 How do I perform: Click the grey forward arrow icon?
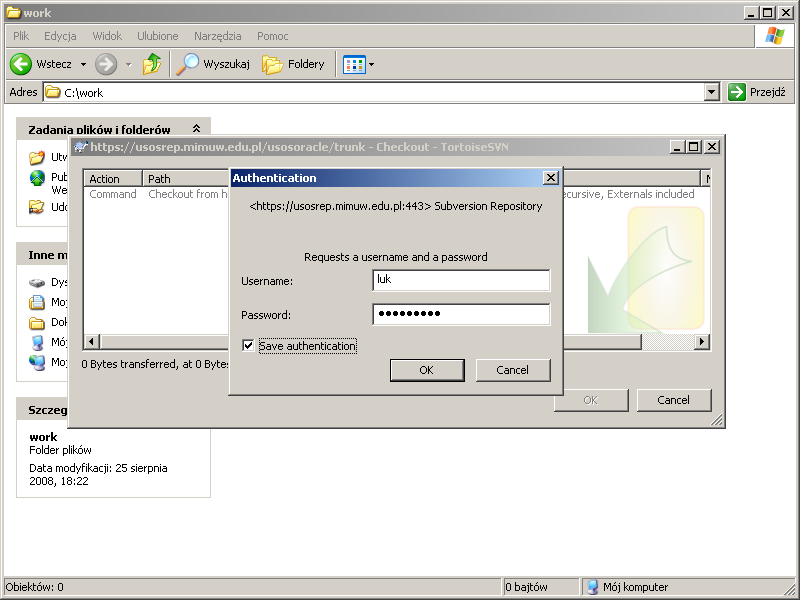[106, 64]
